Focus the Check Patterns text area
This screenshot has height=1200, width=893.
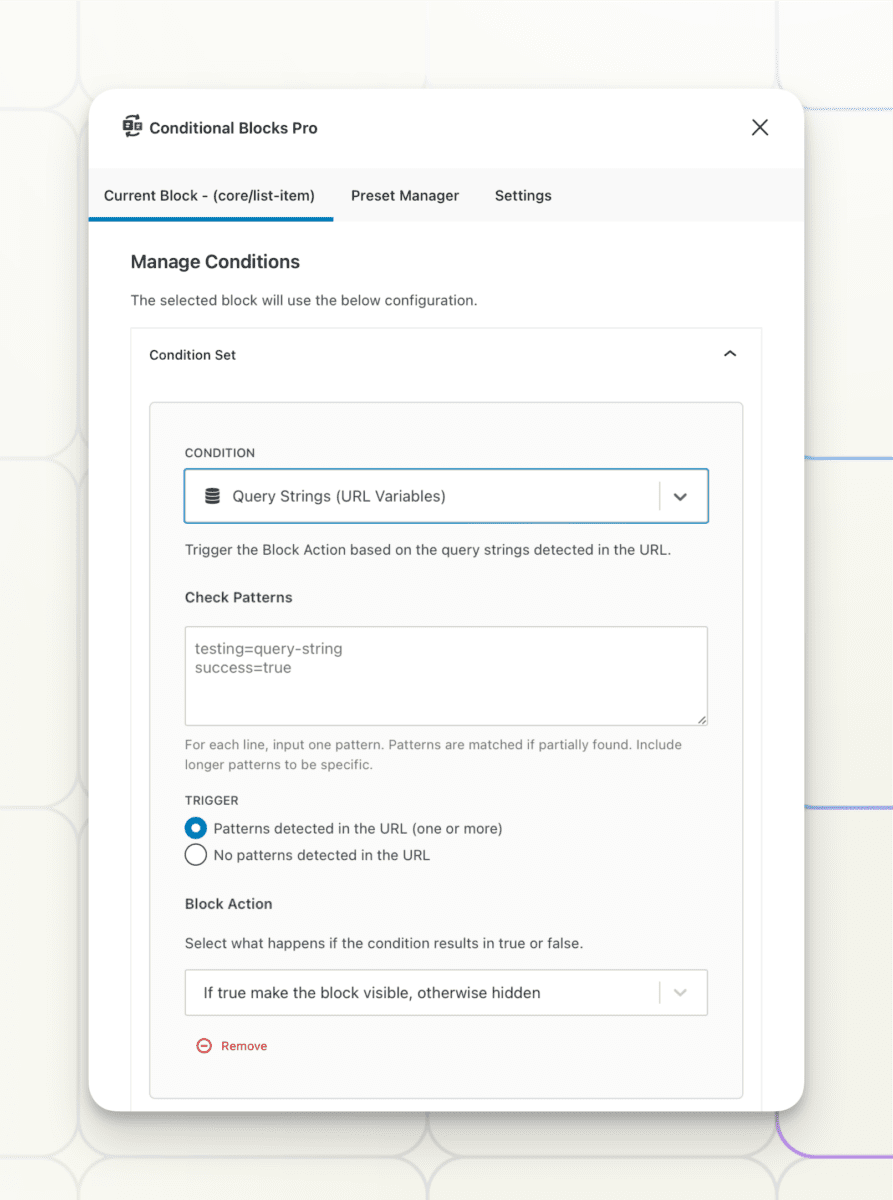[446, 676]
